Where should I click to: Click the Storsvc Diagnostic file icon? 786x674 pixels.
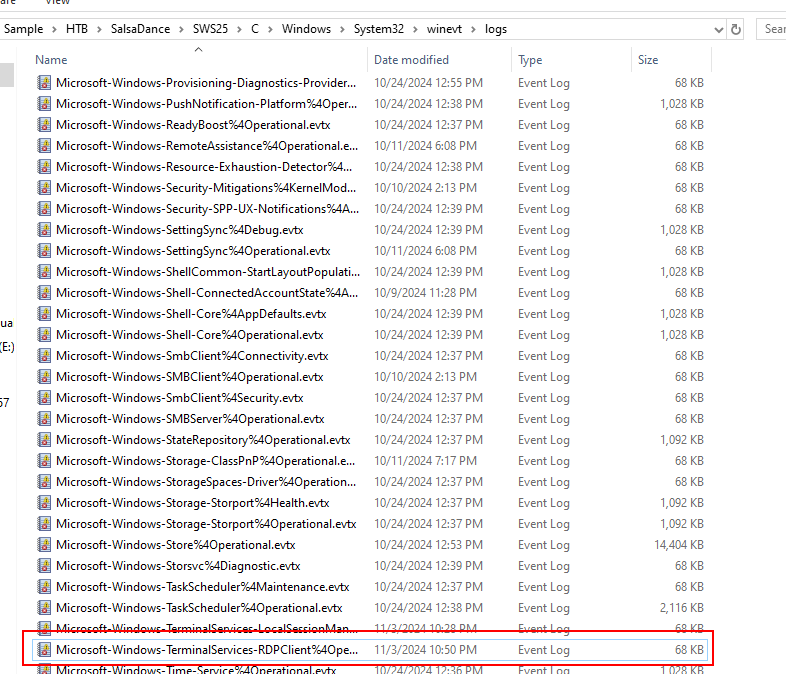[x=44, y=566]
